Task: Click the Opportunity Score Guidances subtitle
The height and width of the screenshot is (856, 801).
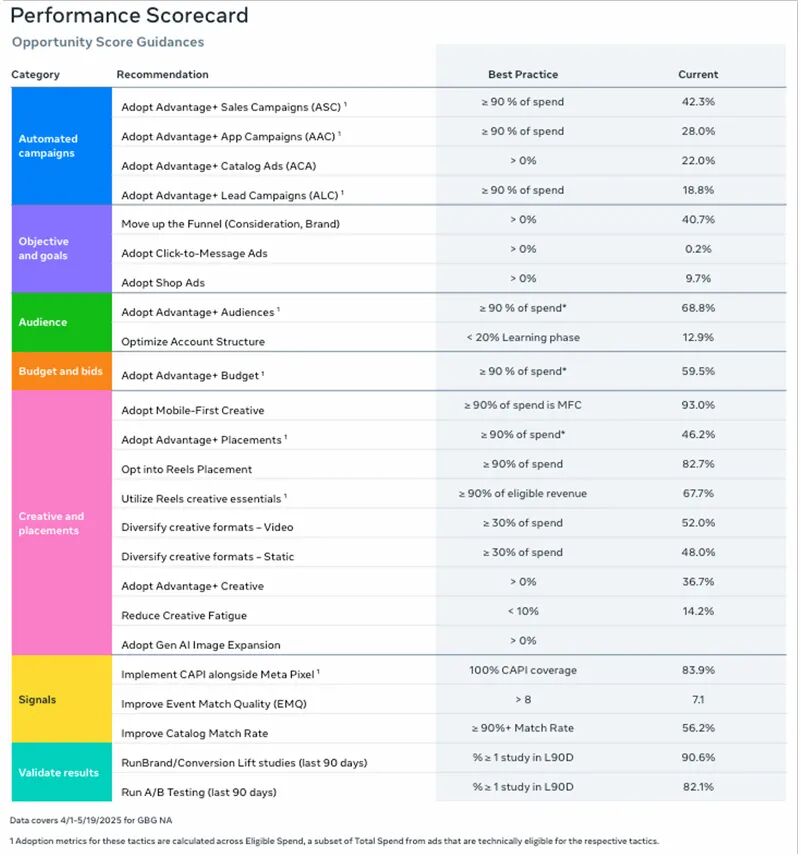Action: click(x=107, y=42)
